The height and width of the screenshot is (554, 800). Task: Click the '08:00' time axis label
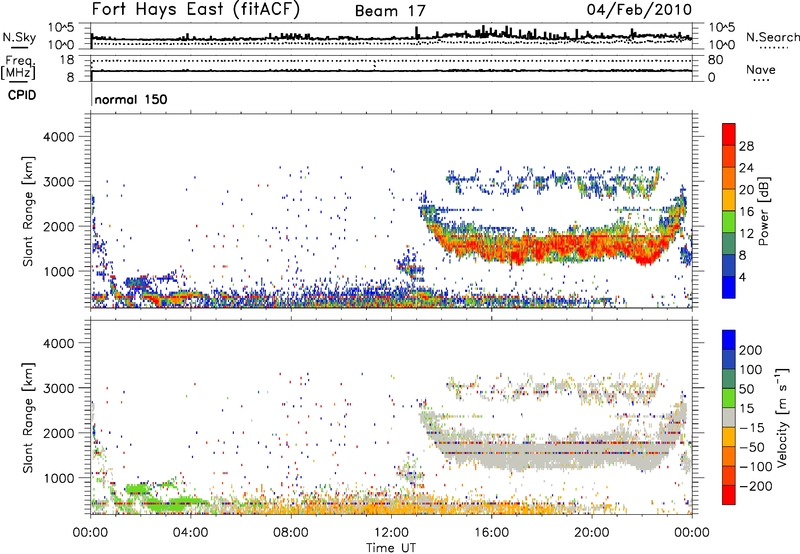tap(291, 533)
